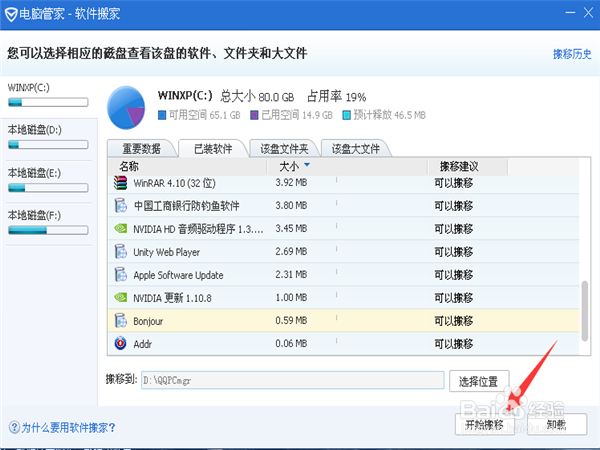Screen dimensions: 600x450
Task: Click the NVIDIA HD 音频驱动程序 logo icon
Action: 121,228
